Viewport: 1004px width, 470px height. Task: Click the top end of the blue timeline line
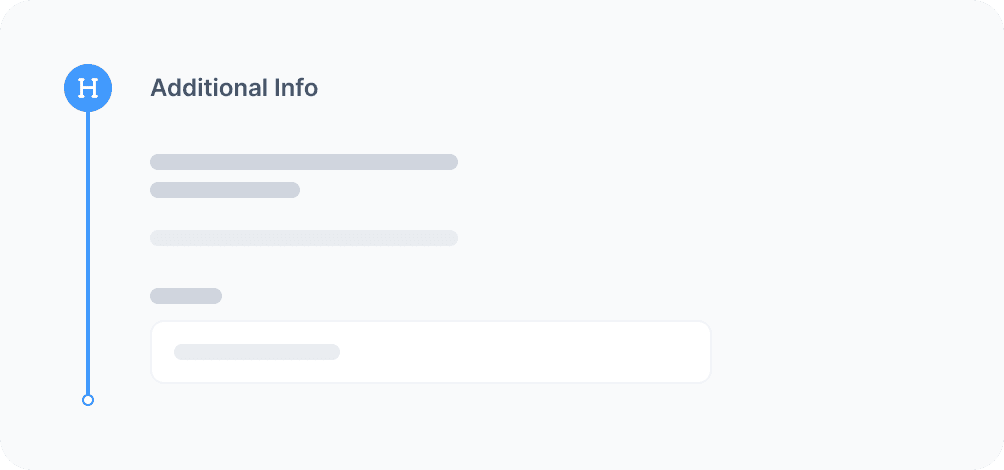[88, 116]
